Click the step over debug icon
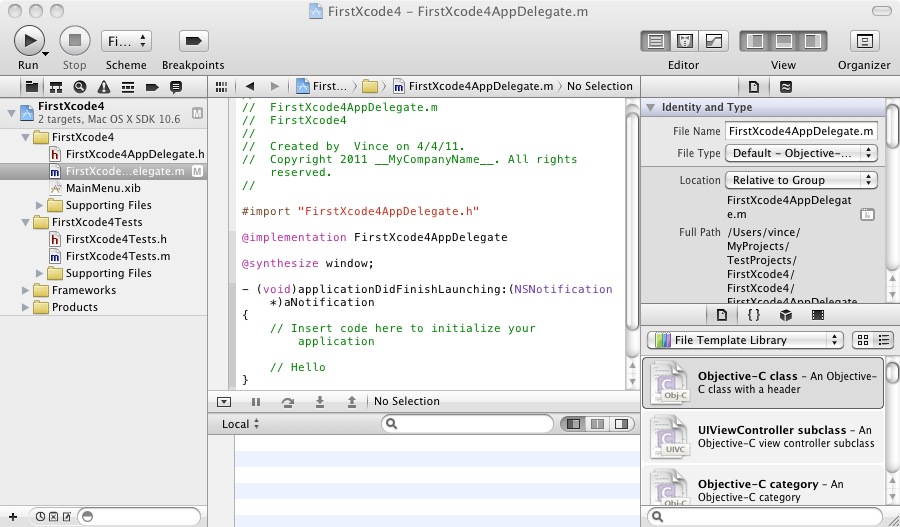The width and height of the screenshot is (900, 527). 287,402
